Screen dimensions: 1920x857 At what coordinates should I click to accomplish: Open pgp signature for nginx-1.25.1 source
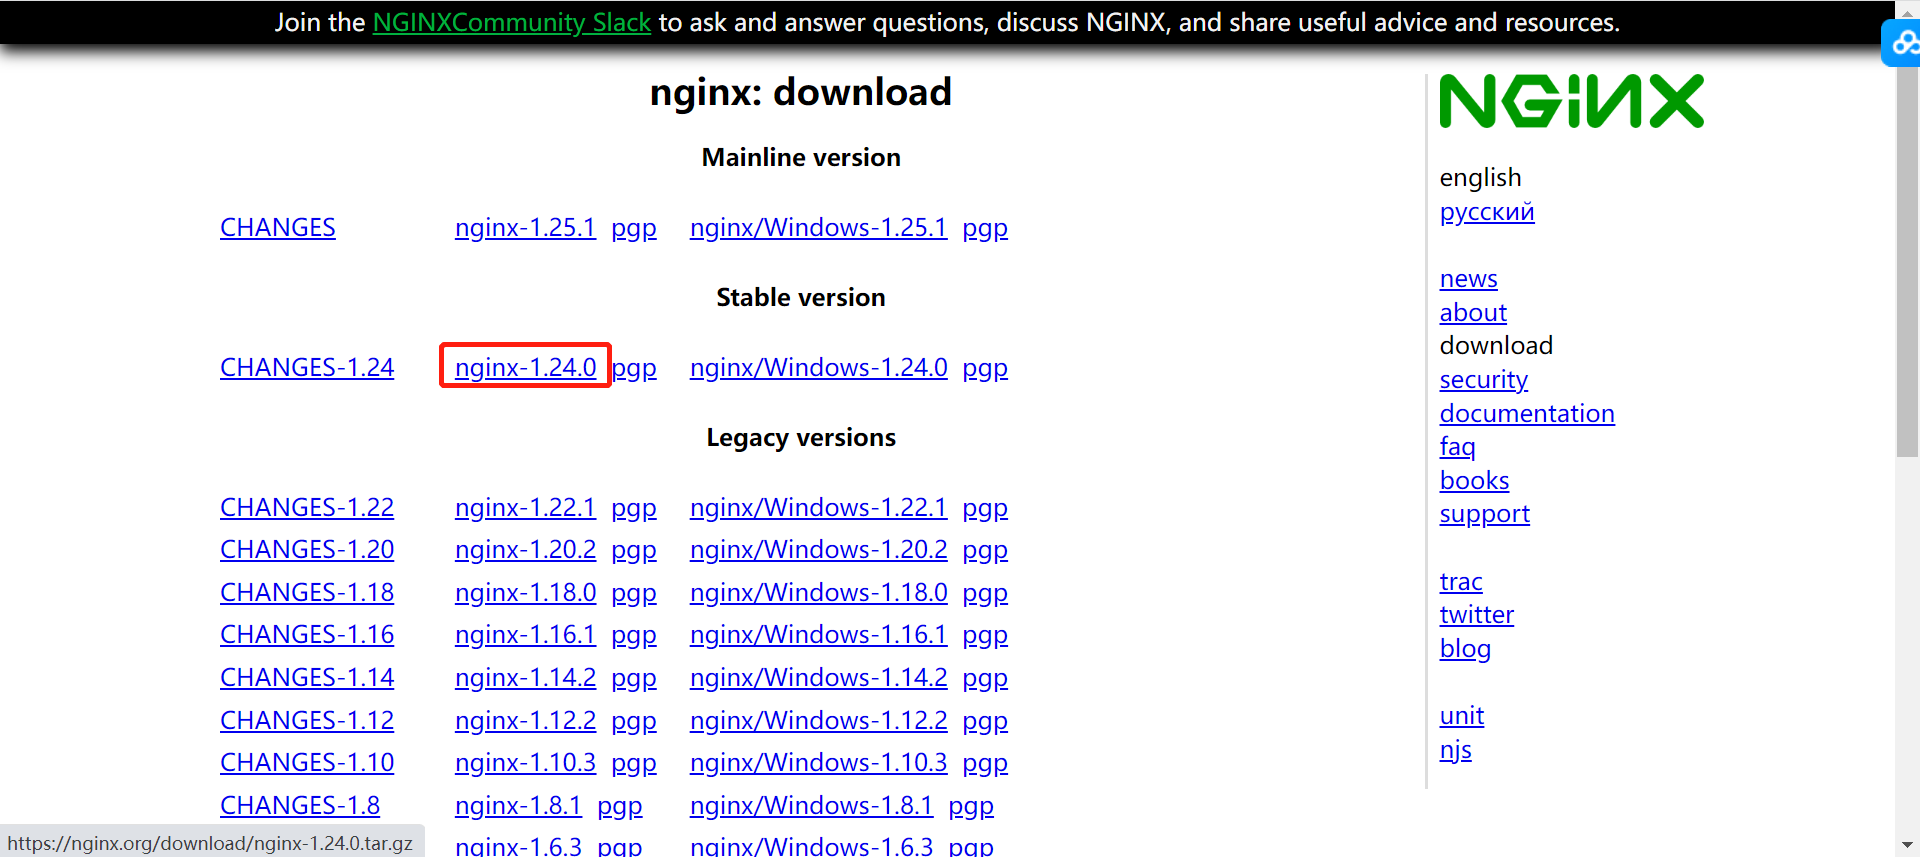click(634, 228)
